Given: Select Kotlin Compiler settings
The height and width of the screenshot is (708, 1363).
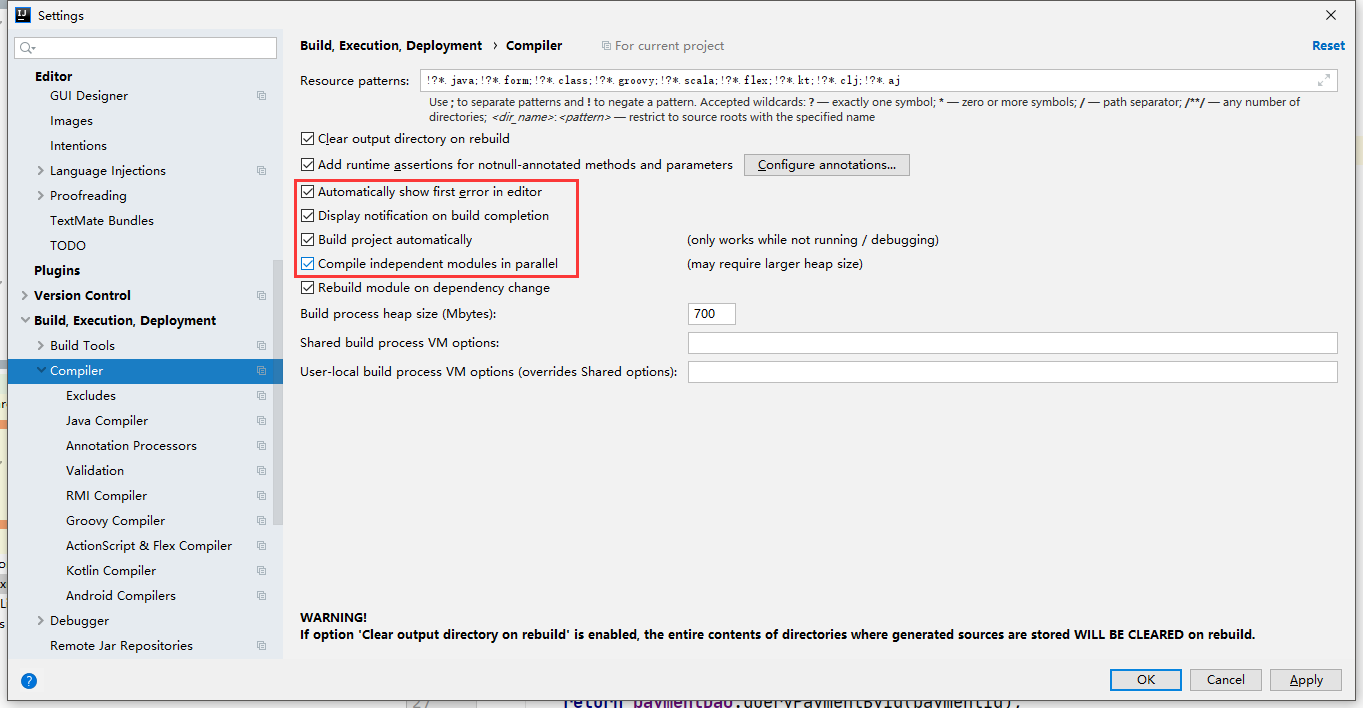Looking at the screenshot, I should (x=111, y=571).
